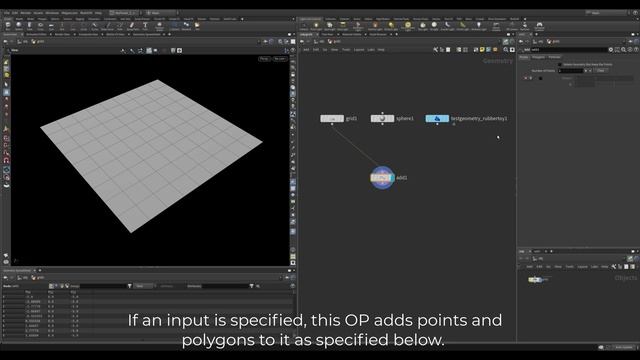Open network editor search (magnifier) icon
This screenshot has width=640, height=360.
(x=506, y=50)
